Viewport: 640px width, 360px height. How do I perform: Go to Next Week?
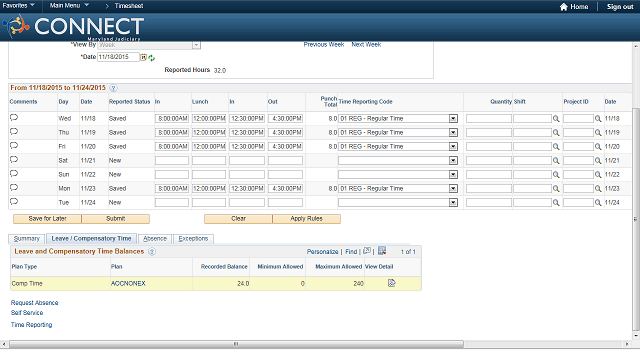(x=366, y=44)
